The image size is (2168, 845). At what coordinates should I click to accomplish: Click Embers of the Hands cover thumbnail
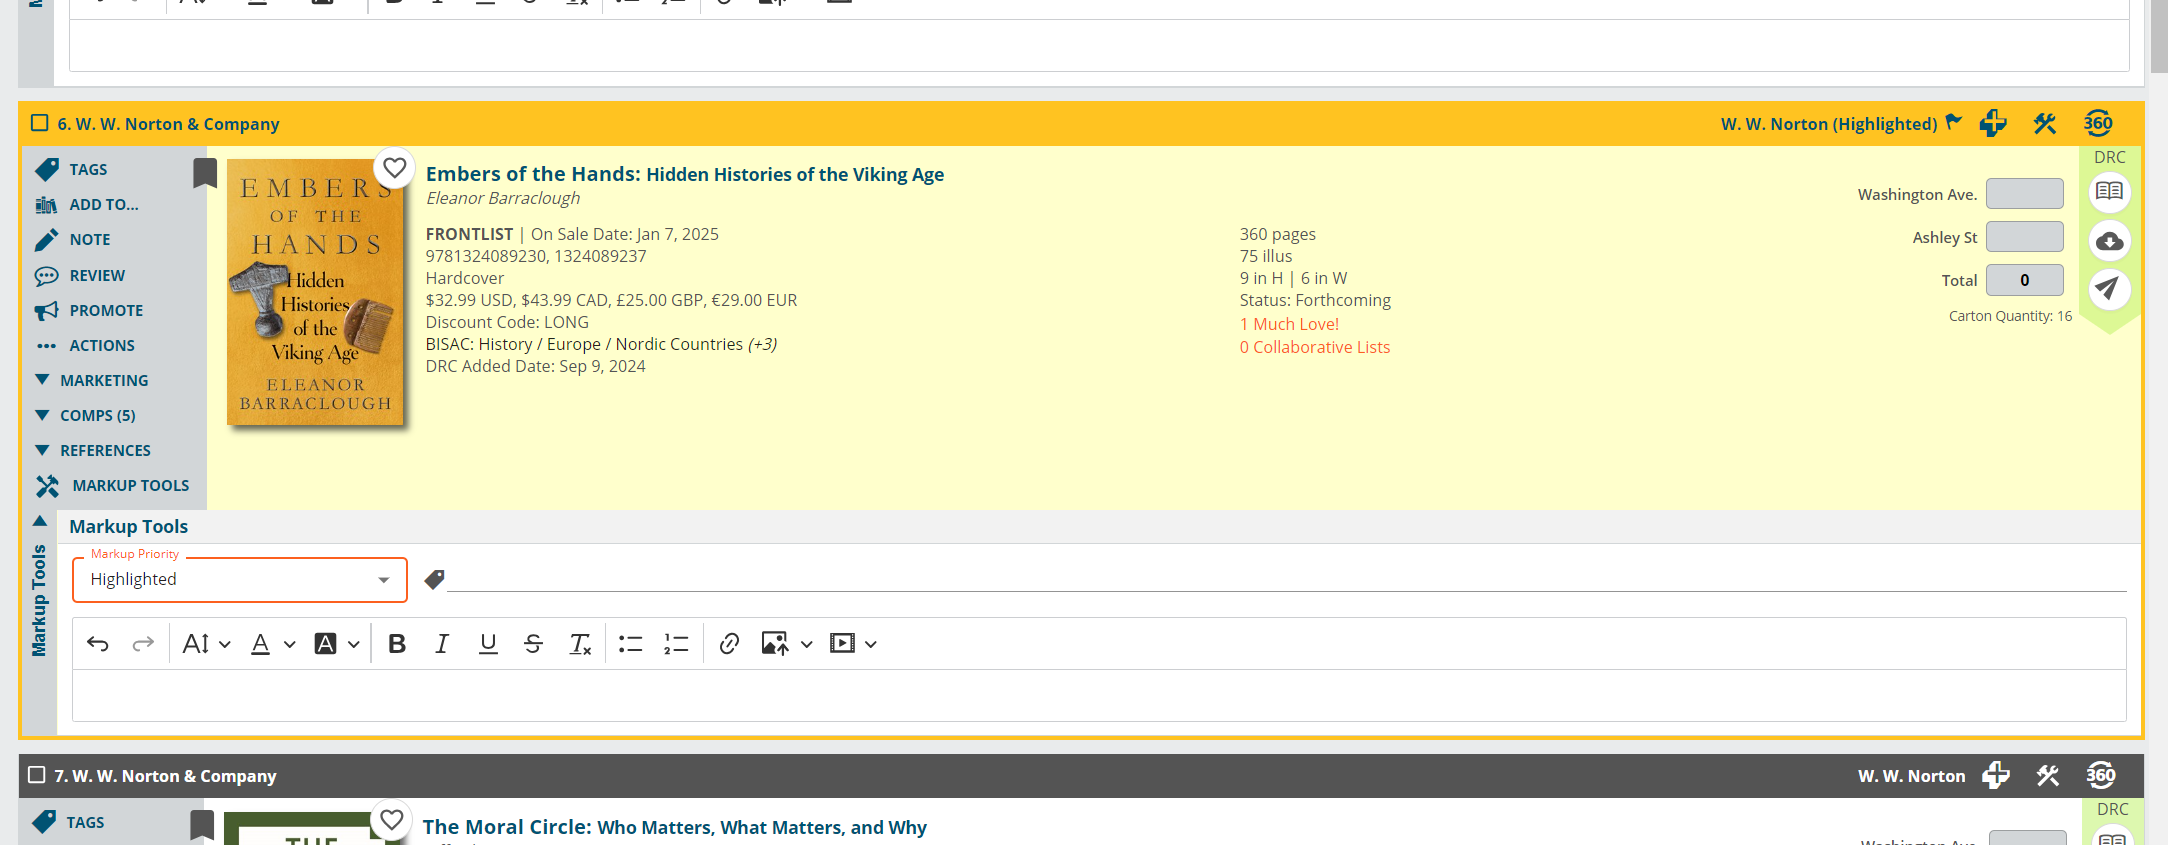(316, 292)
